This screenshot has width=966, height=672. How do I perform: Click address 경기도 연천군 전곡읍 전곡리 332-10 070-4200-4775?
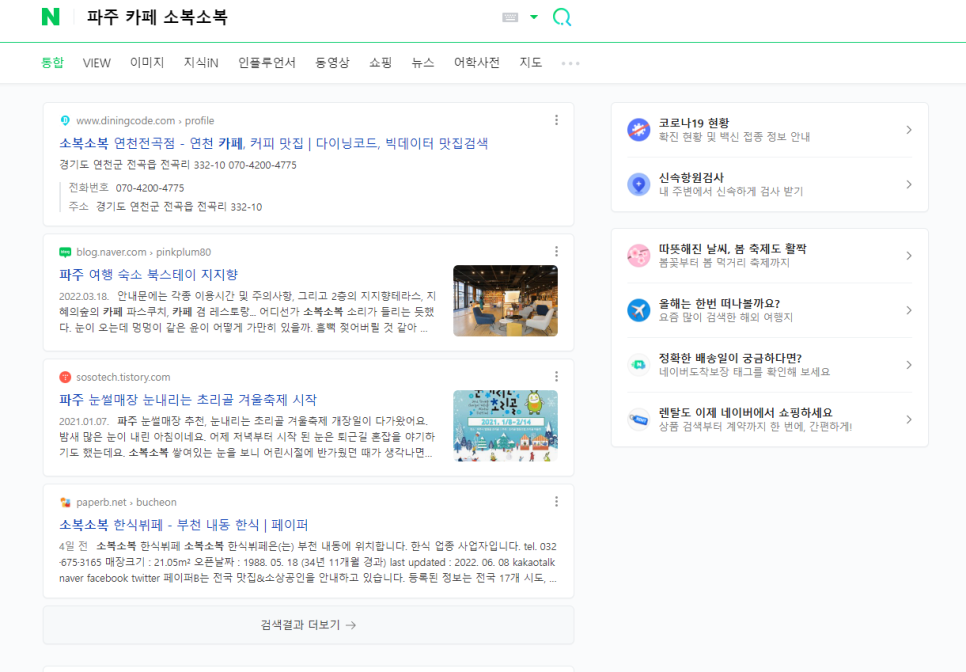(x=177, y=165)
